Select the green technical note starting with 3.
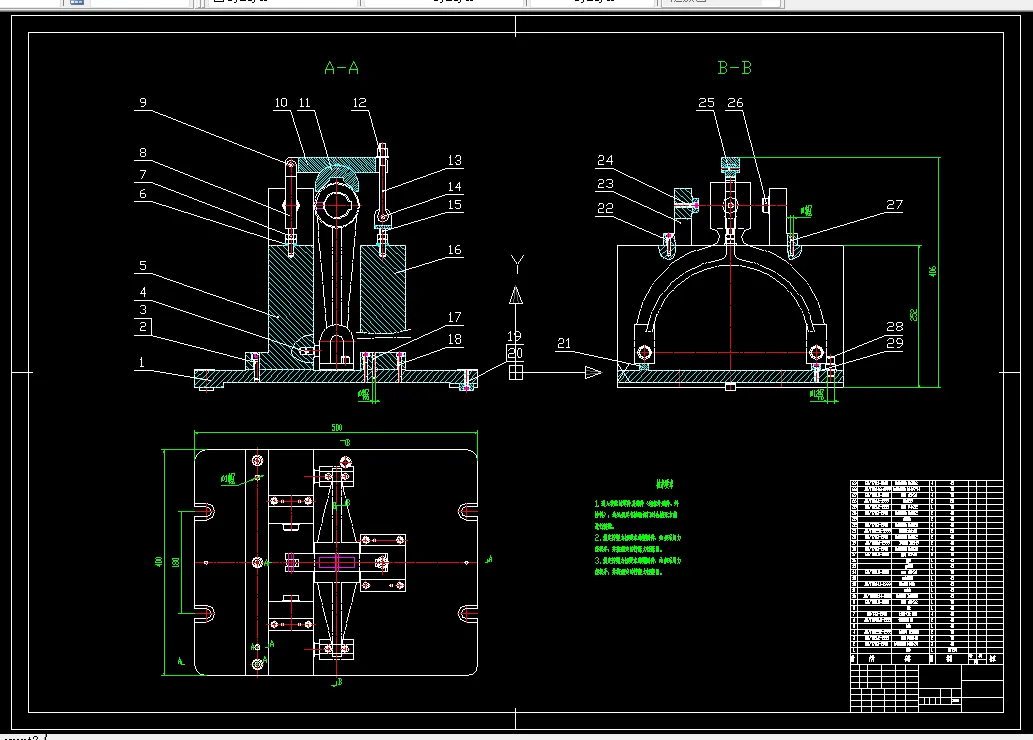The width and height of the screenshot is (1033, 740). pyautogui.click(x=638, y=566)
